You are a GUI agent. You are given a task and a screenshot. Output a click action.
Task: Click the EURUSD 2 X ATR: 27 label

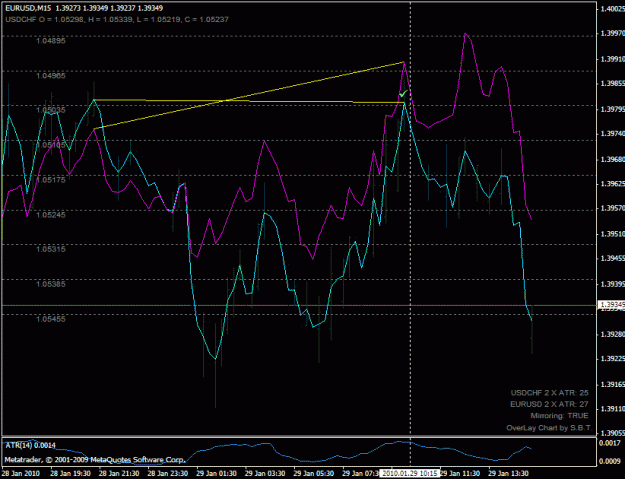point(549,404)
